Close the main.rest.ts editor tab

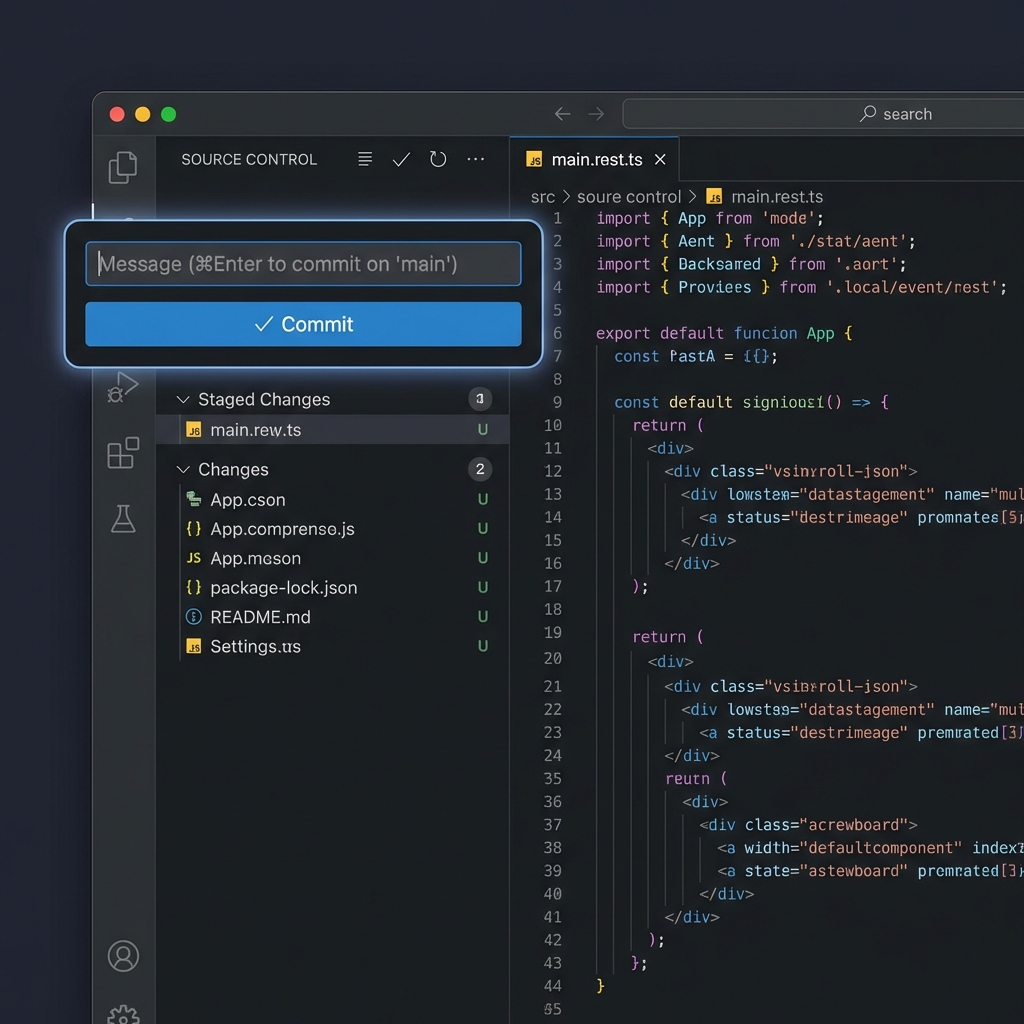[x=659, y=158]
